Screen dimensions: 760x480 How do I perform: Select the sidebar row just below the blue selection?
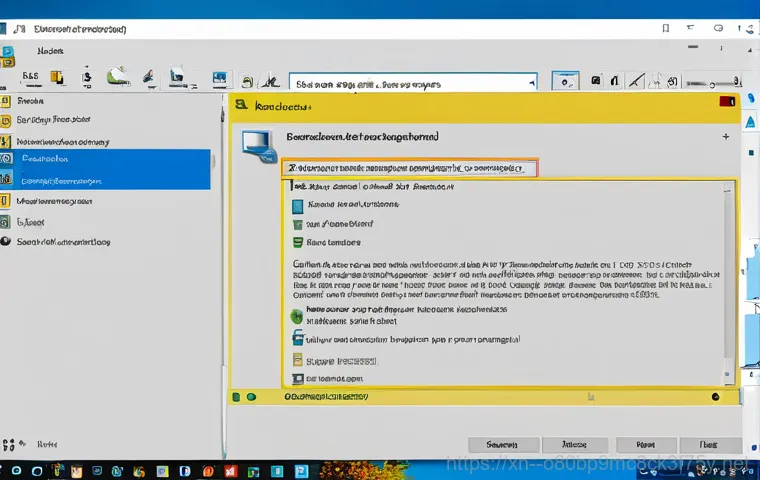(x=107, y=201)
